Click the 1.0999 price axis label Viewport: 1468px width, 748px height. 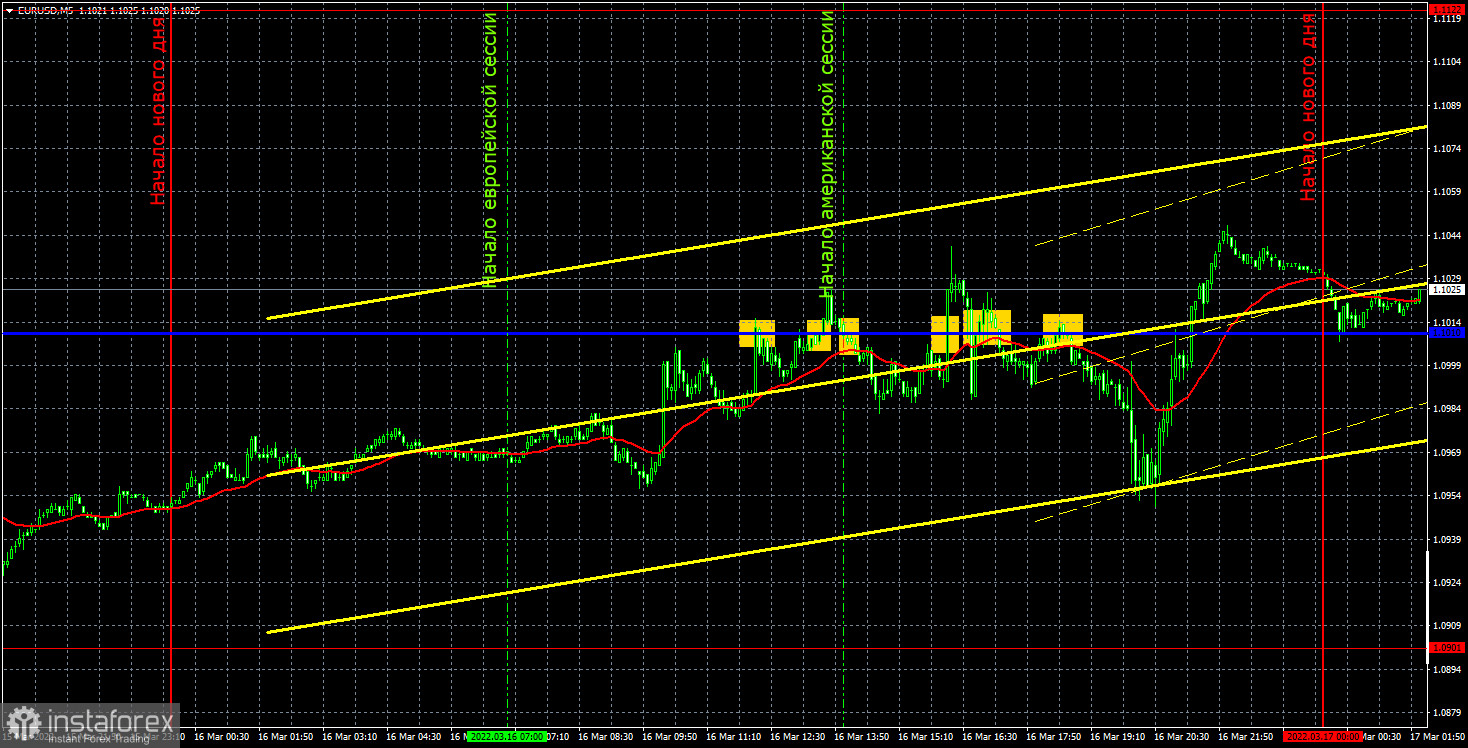tap(1446, 365)
